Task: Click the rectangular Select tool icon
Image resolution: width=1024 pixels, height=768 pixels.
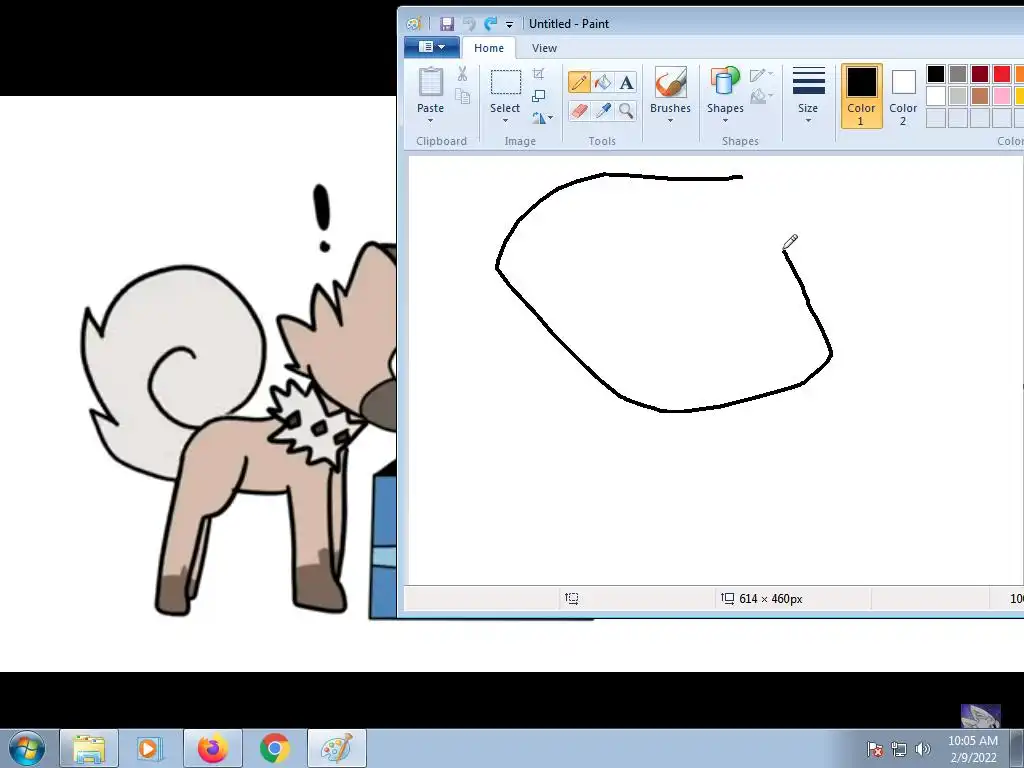Action: pyautogui.click(x=505, y=83)
